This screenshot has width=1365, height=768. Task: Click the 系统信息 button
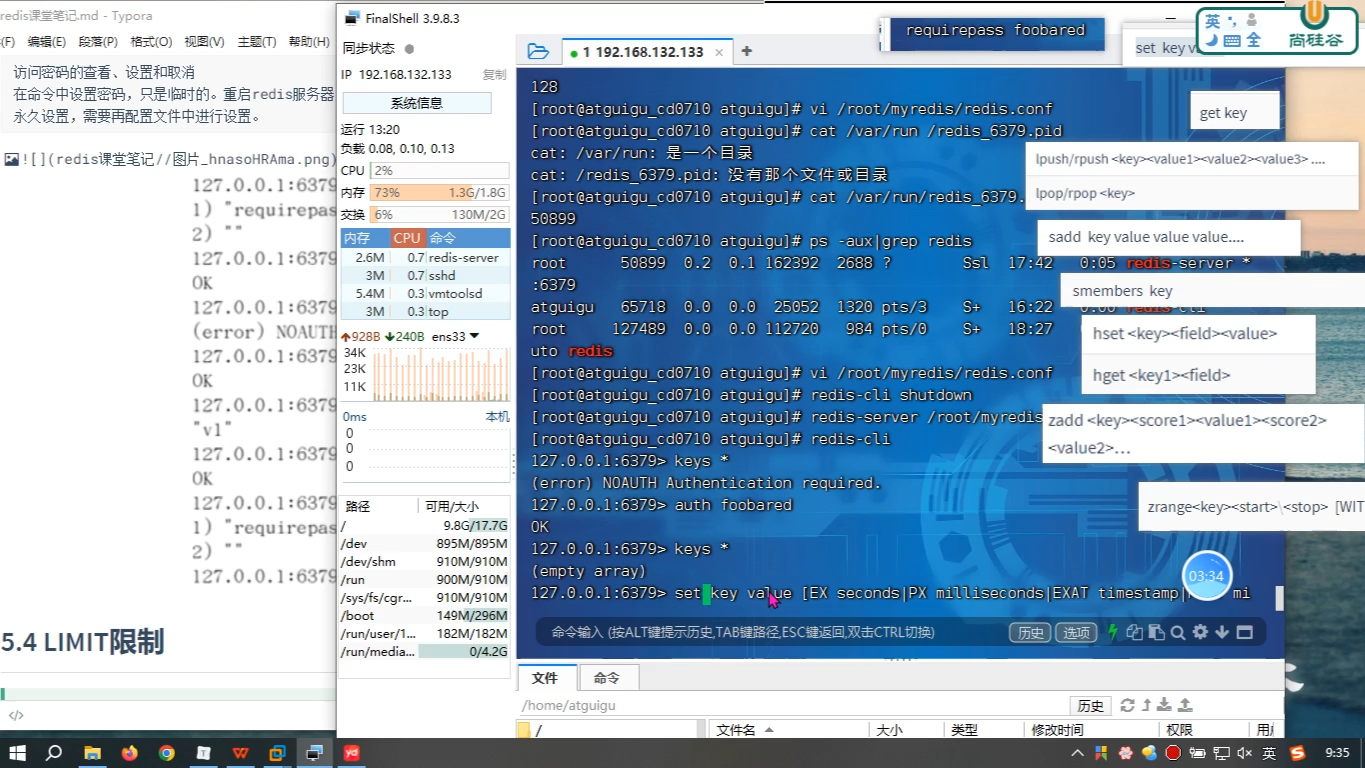(417, 103)
